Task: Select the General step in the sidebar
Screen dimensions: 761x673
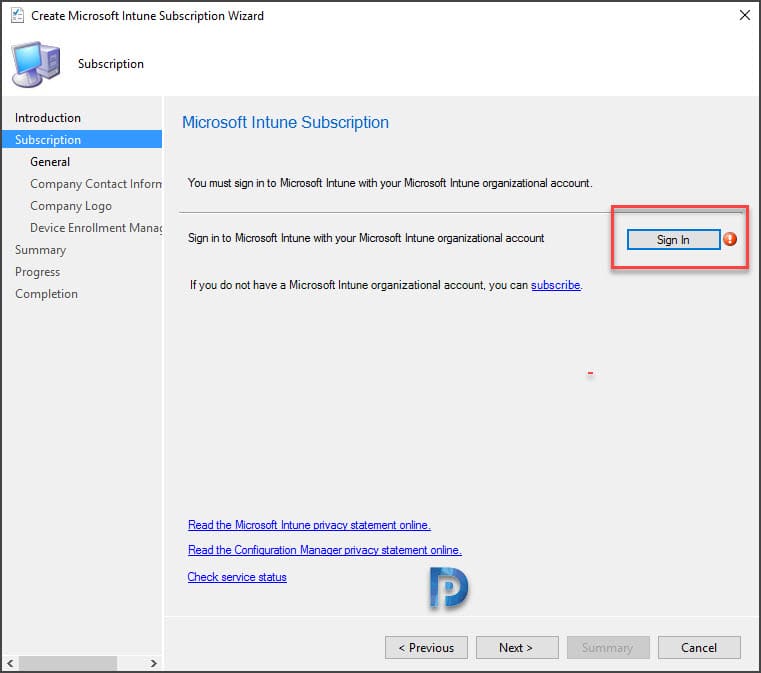Action: tap(50, 162)
